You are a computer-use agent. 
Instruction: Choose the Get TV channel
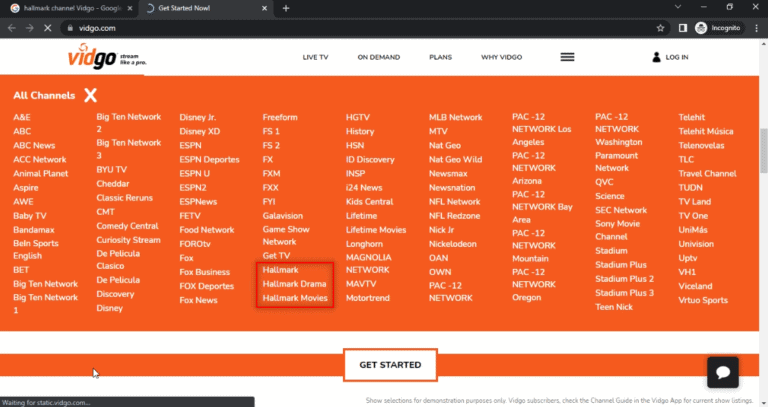click(x=276, y=256)
